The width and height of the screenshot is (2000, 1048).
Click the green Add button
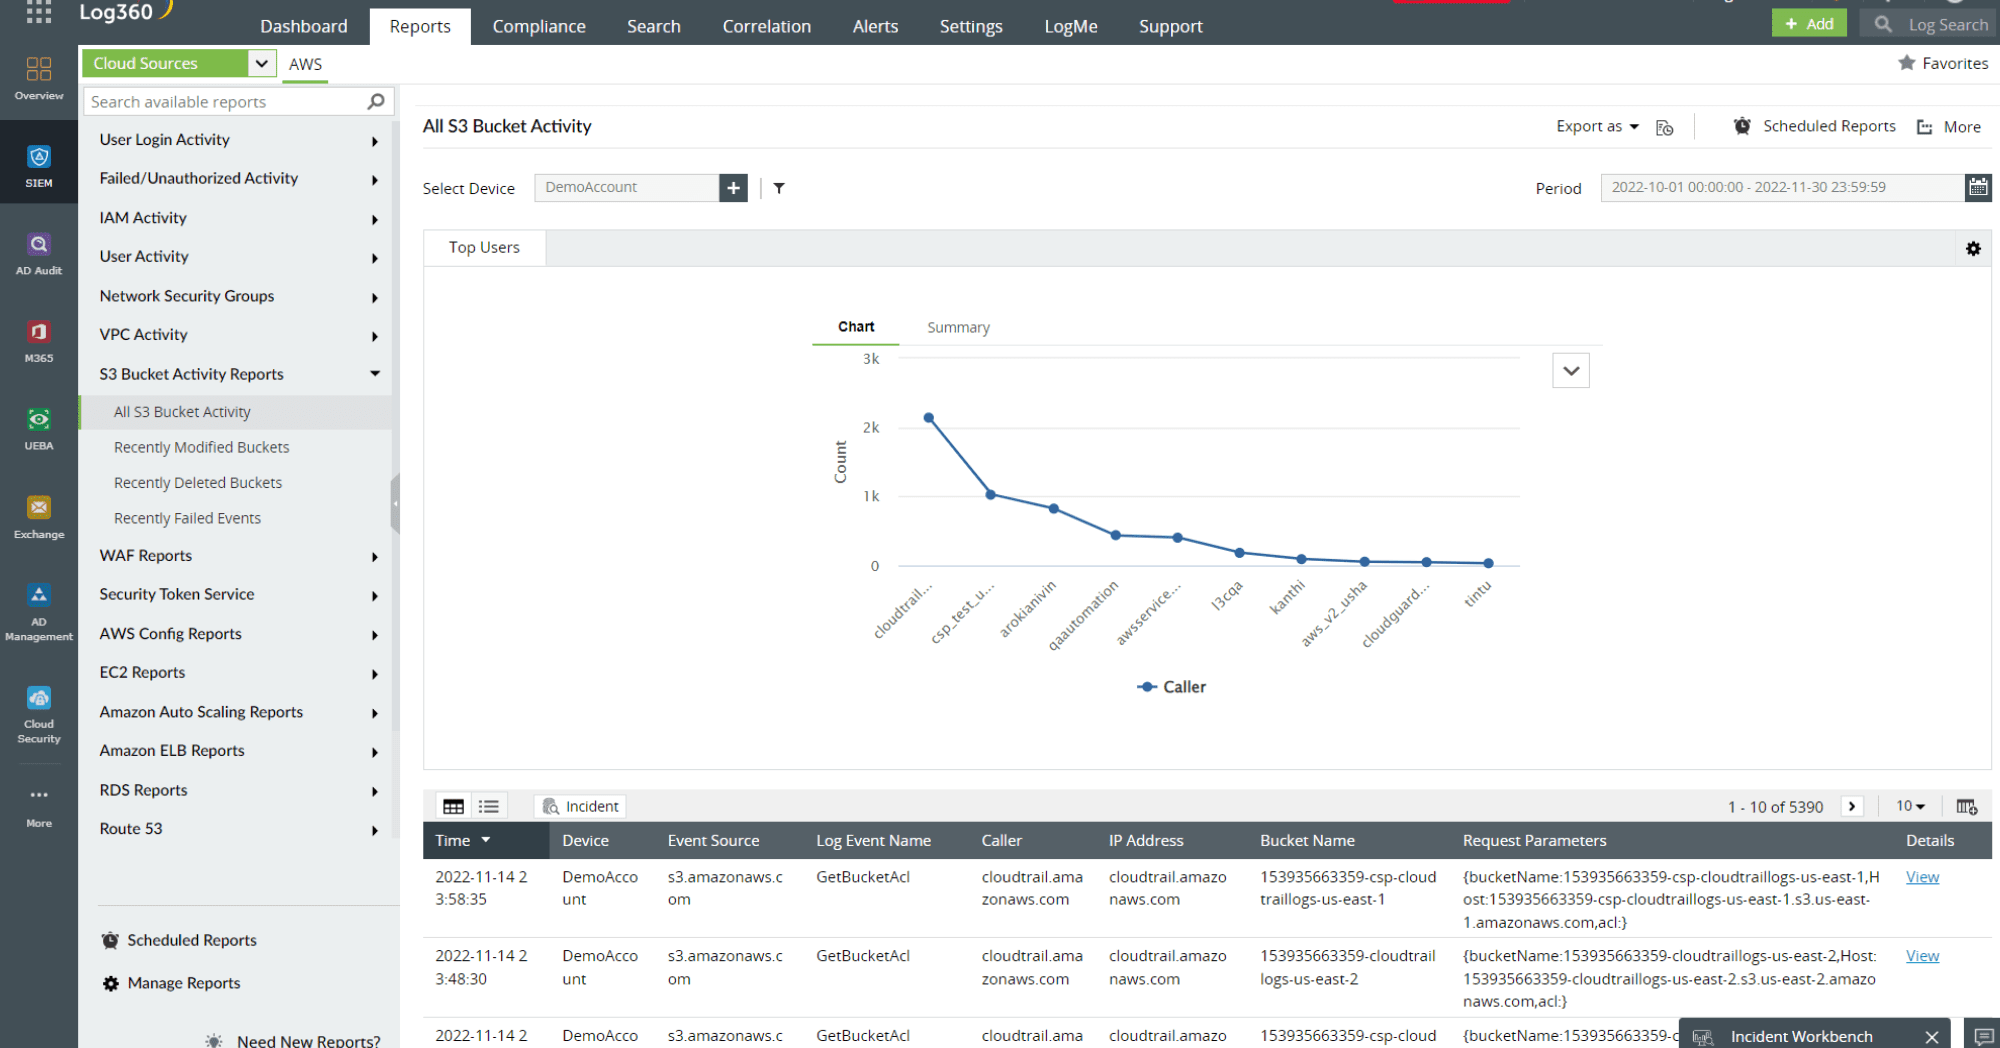click(x=1808, y=22)
